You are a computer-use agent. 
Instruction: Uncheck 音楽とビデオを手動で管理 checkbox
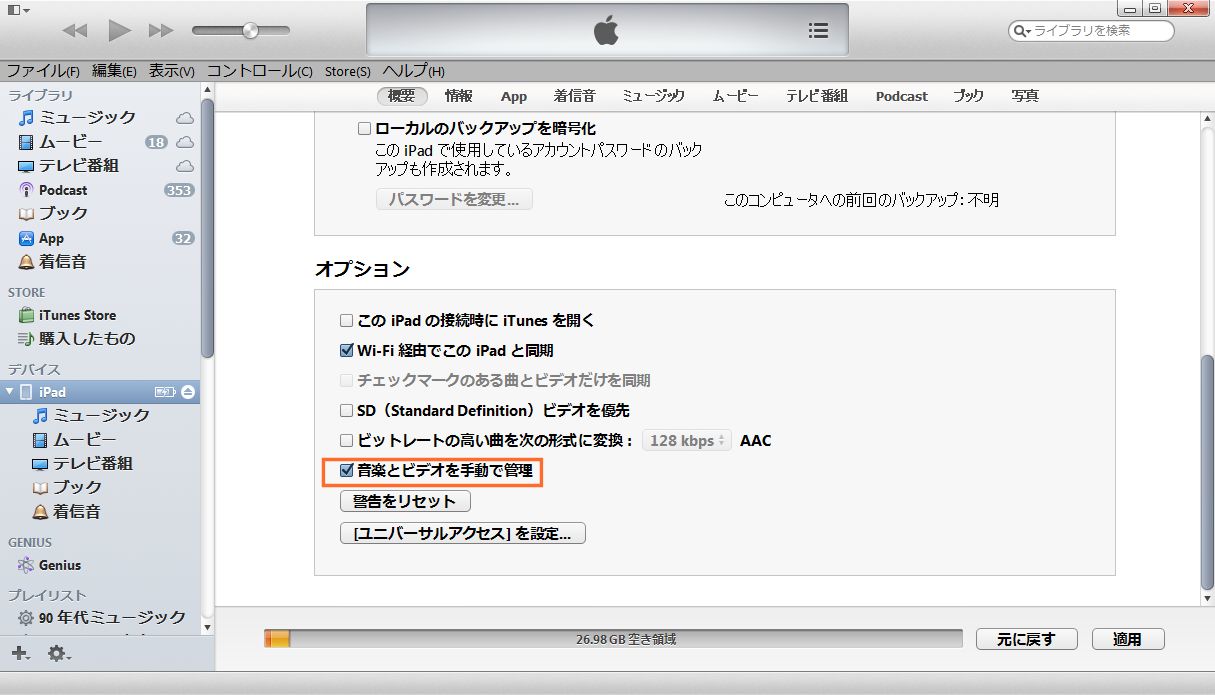347,470
